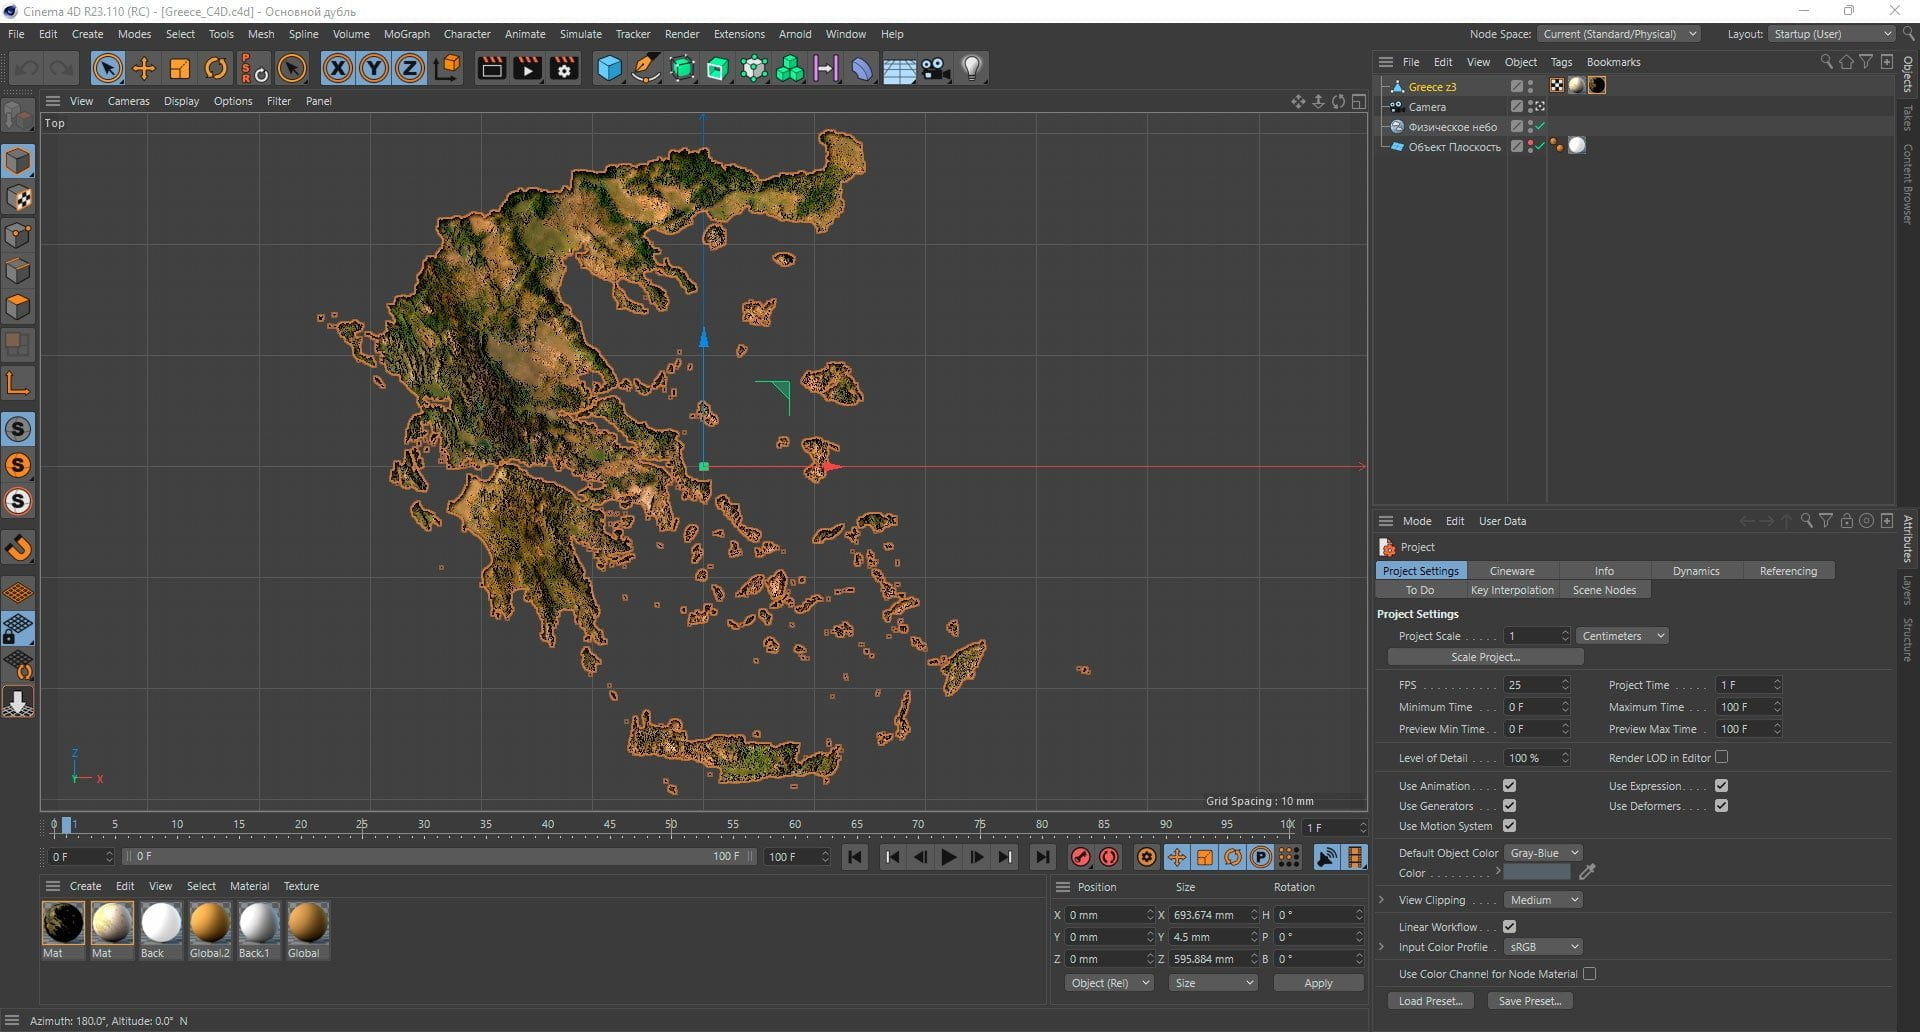Click the Enable Axis tool icon

(x=19, y=383)
